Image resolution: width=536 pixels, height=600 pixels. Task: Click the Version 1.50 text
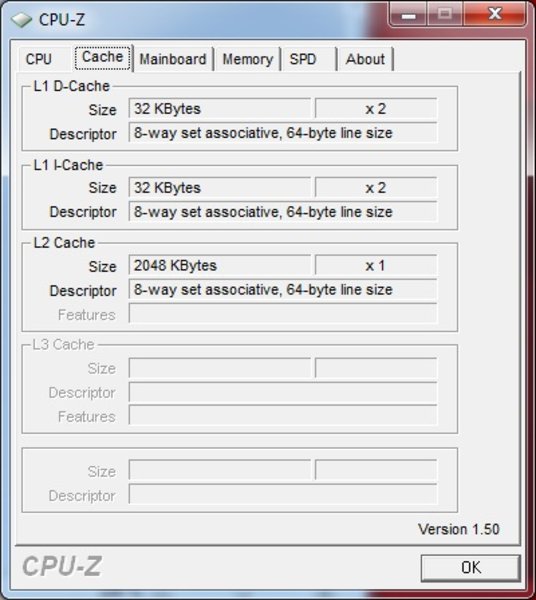click(x=459, y=529)
